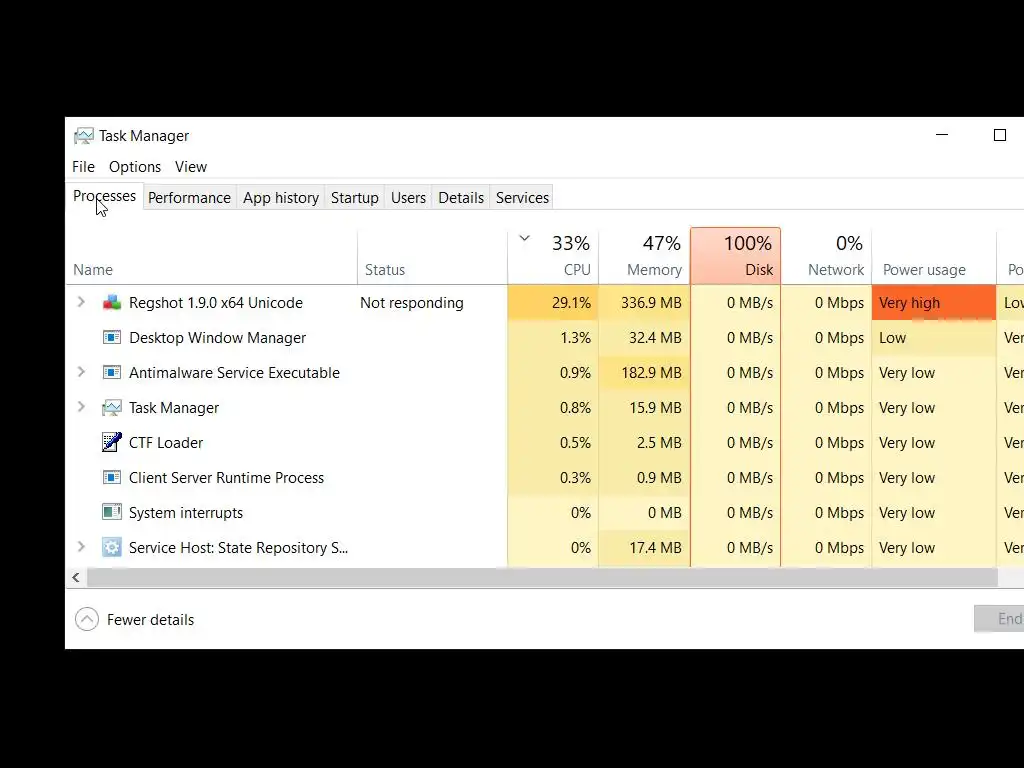Click Fewer details link
1024x768 pixels.
pyautogui.click(x=150, y=620)
